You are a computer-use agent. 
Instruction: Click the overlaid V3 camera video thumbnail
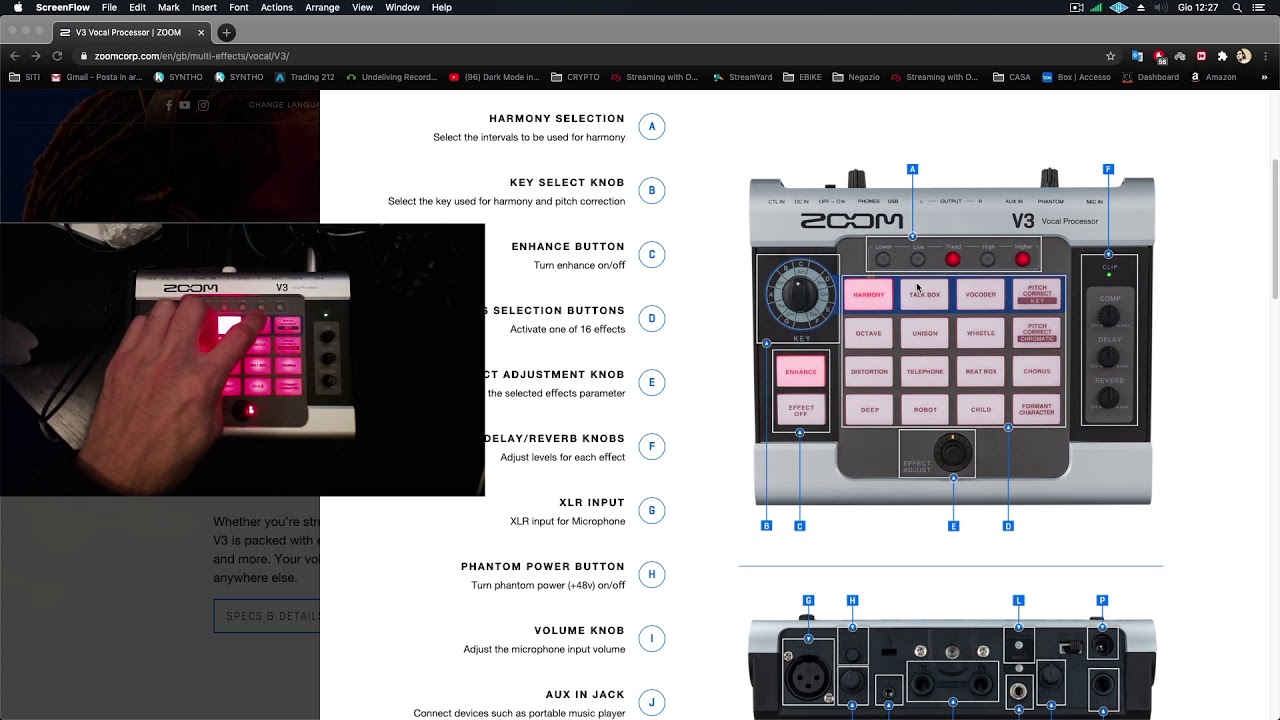coord(242,360)
